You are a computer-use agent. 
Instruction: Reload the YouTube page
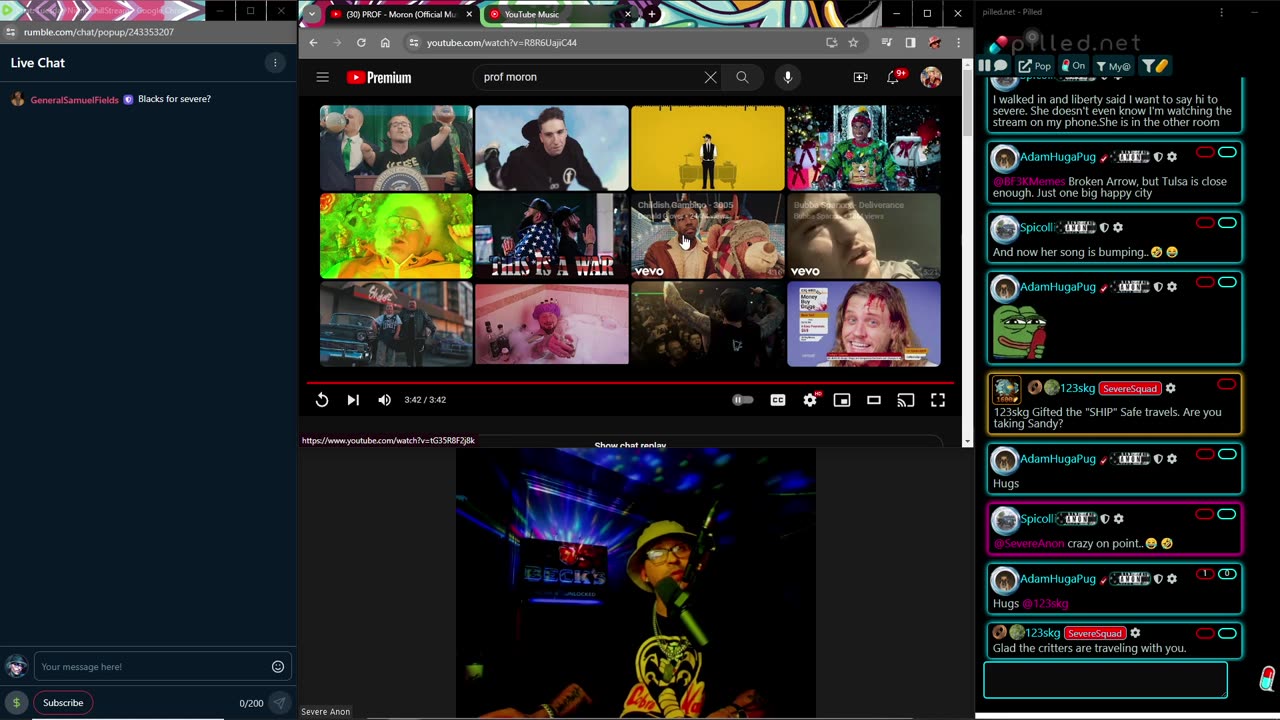pos(361,43)
